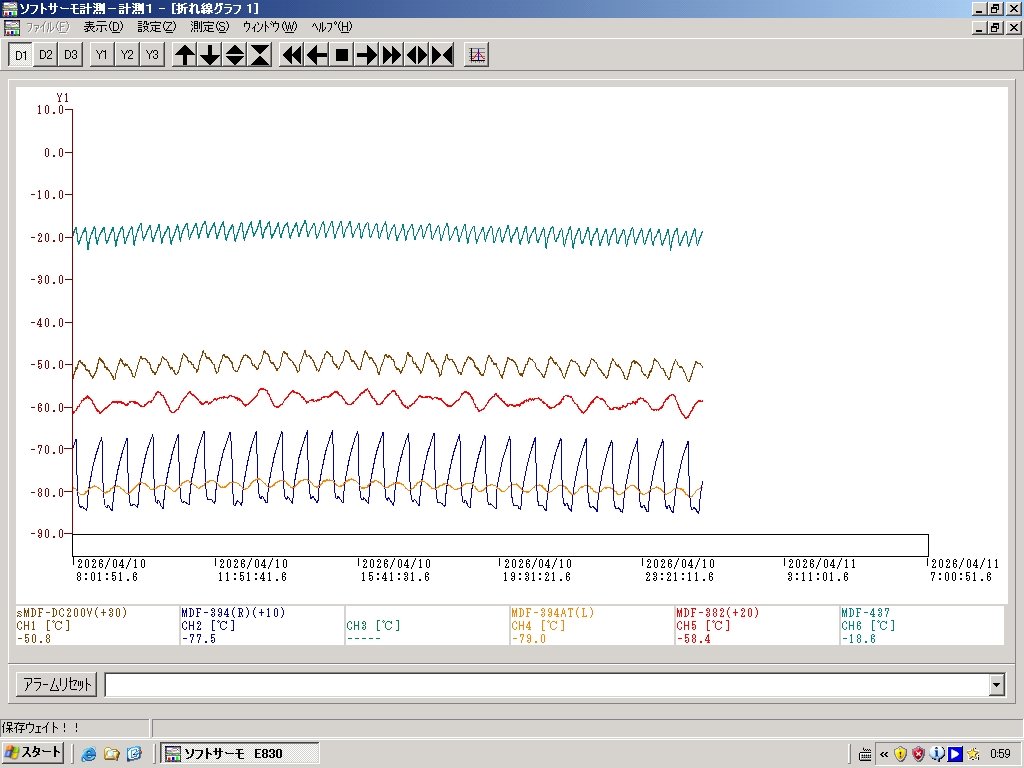Expand the alarm message dropdown
Image resolution: width=1024 pixels, height=768 pixels.
996,685
